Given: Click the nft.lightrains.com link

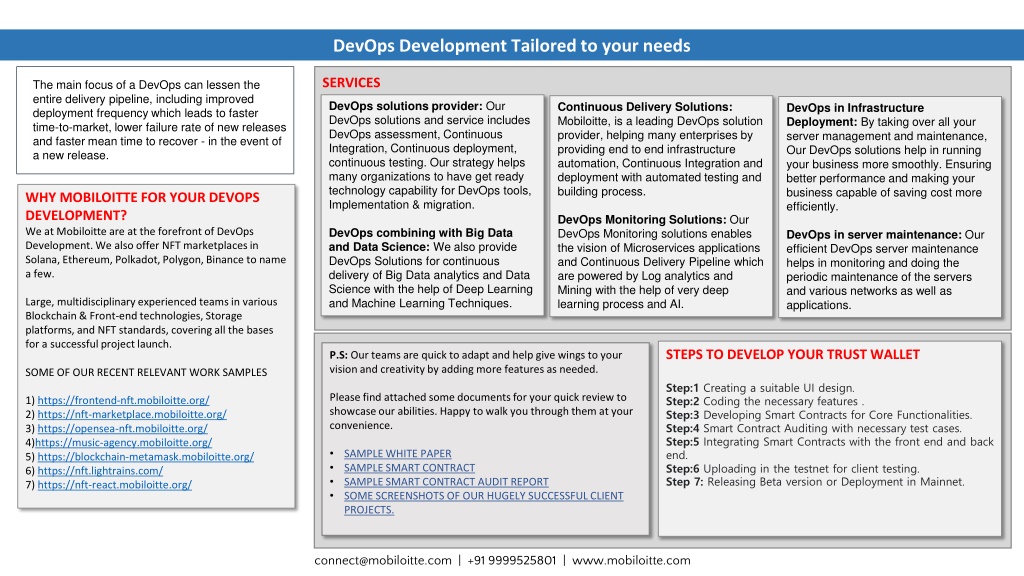Looking at the screenshot, I should pyautogui.click(x=100, y=471).
